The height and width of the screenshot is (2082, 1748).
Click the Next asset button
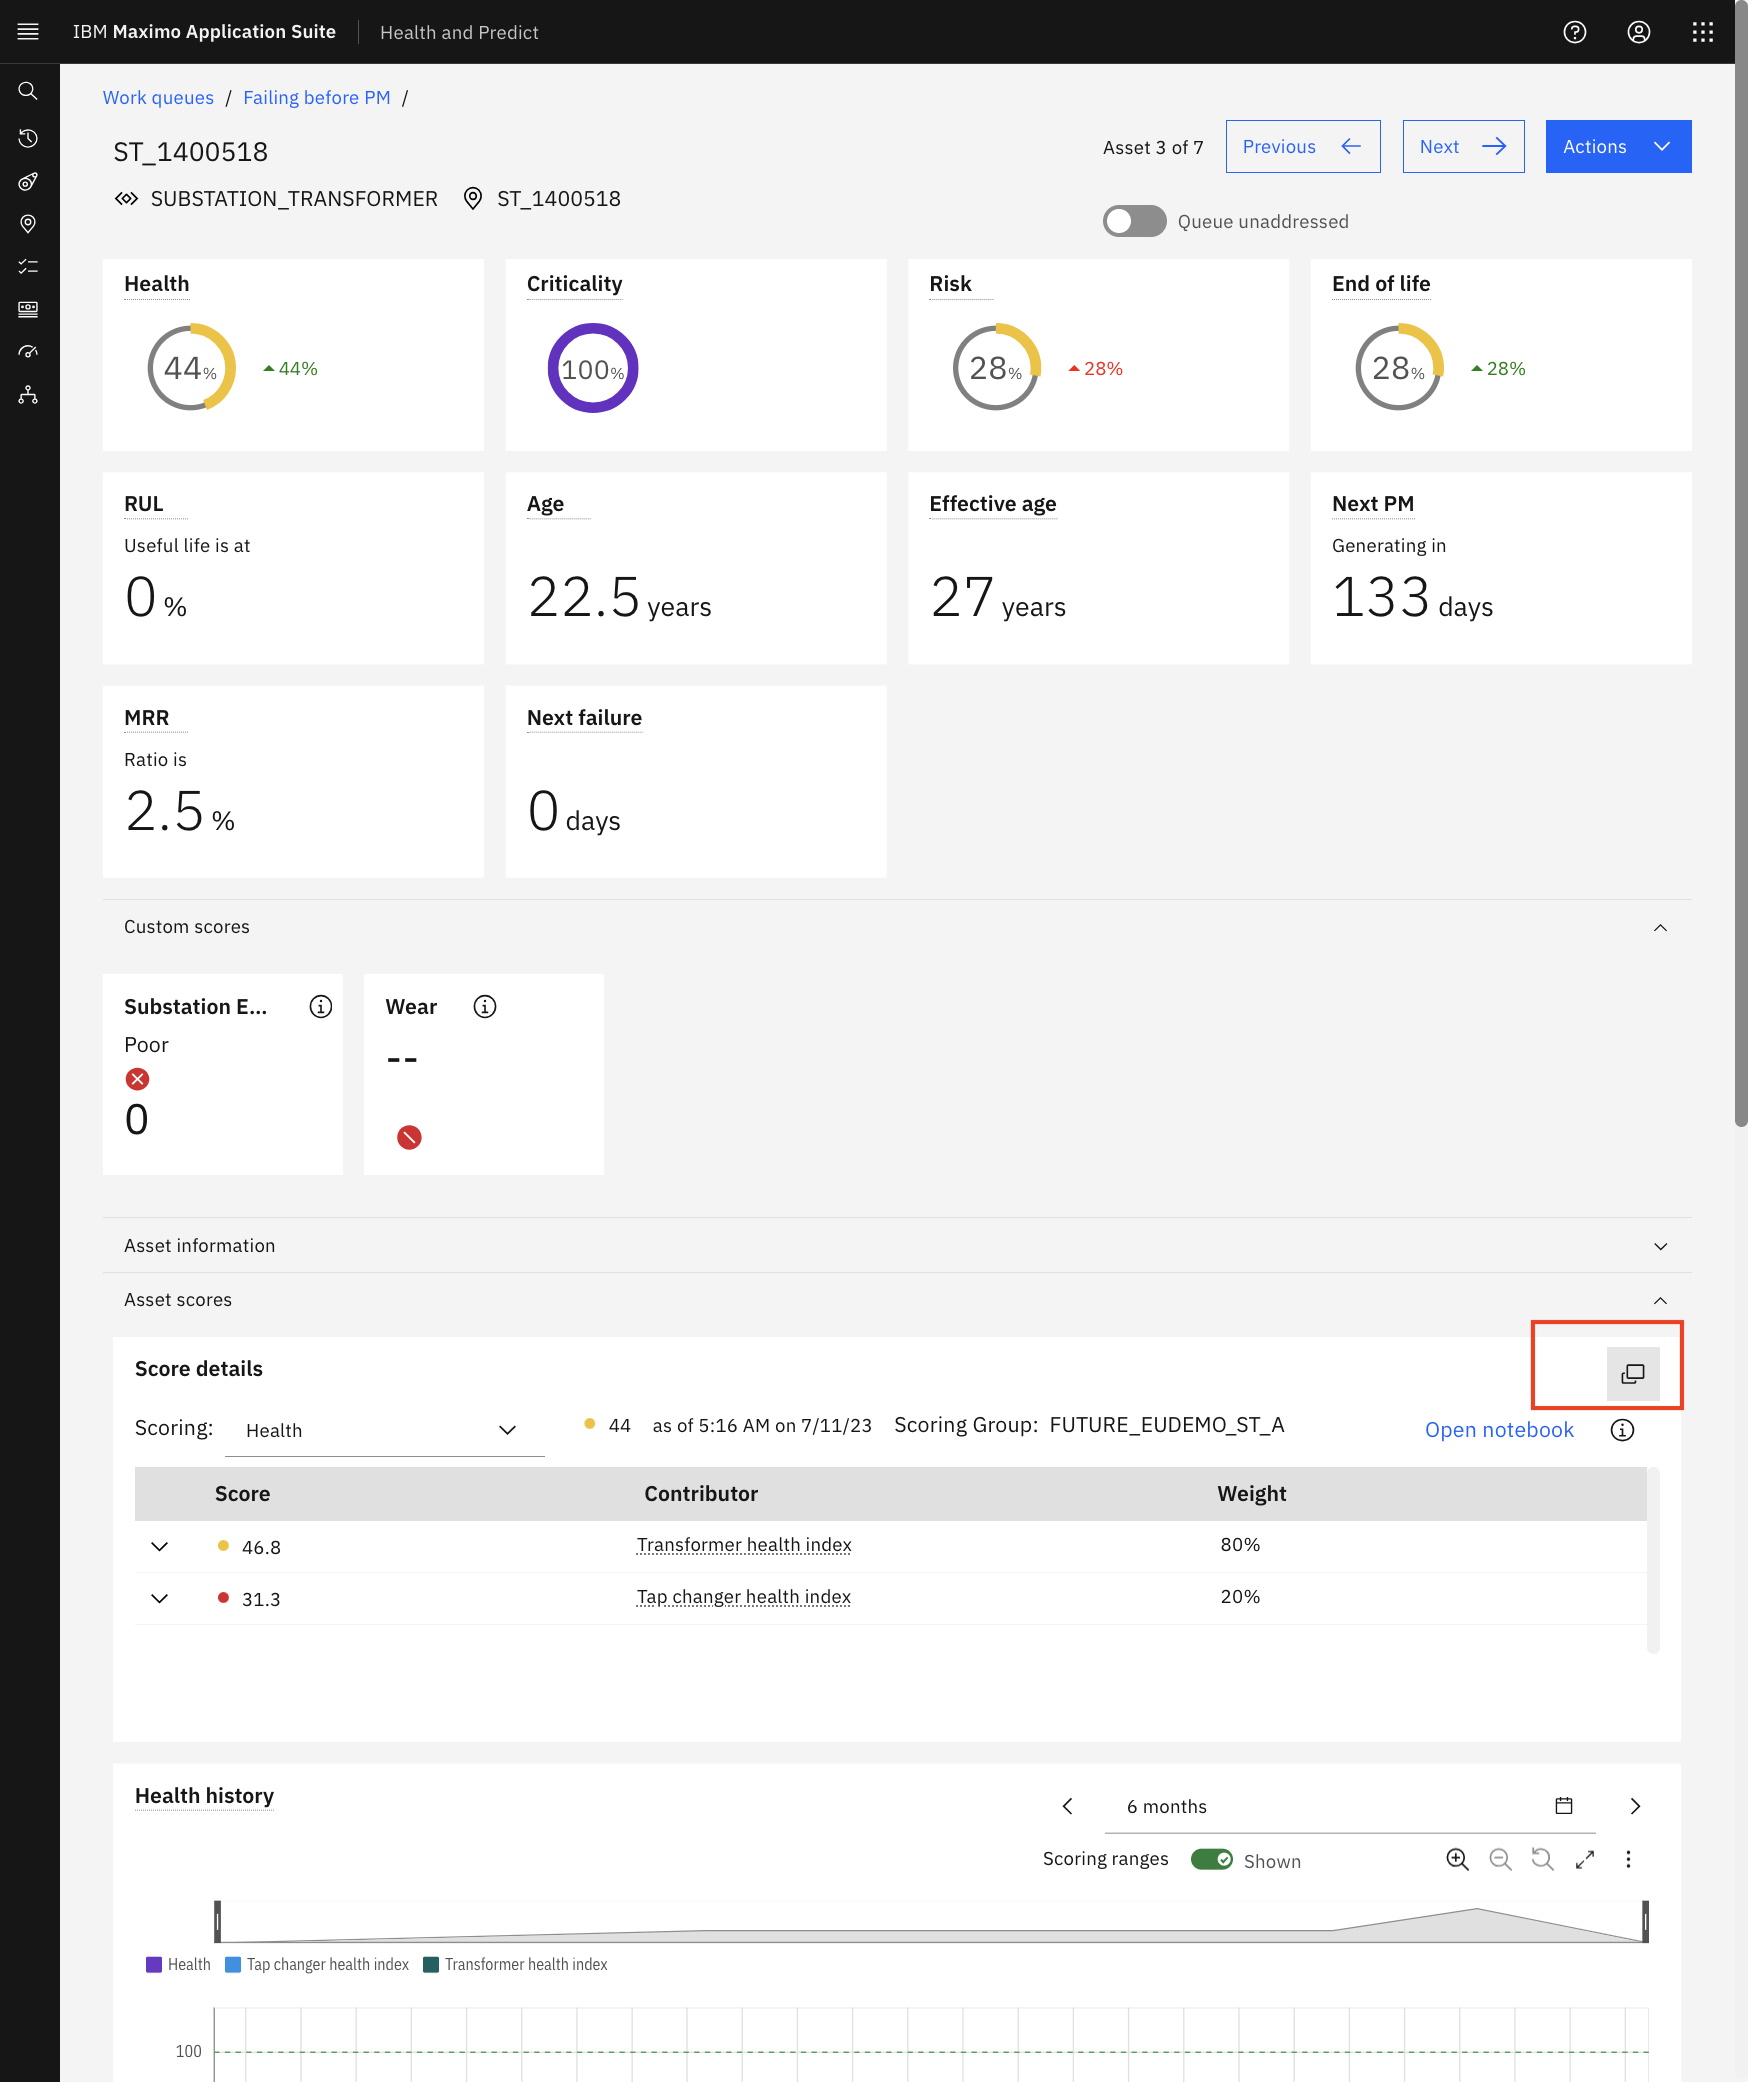1463,147
